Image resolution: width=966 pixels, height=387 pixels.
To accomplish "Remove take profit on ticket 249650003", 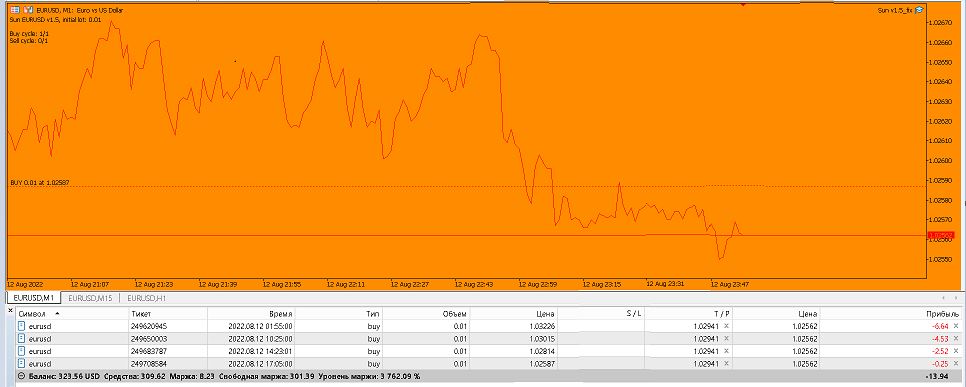I will click(726, 339).
